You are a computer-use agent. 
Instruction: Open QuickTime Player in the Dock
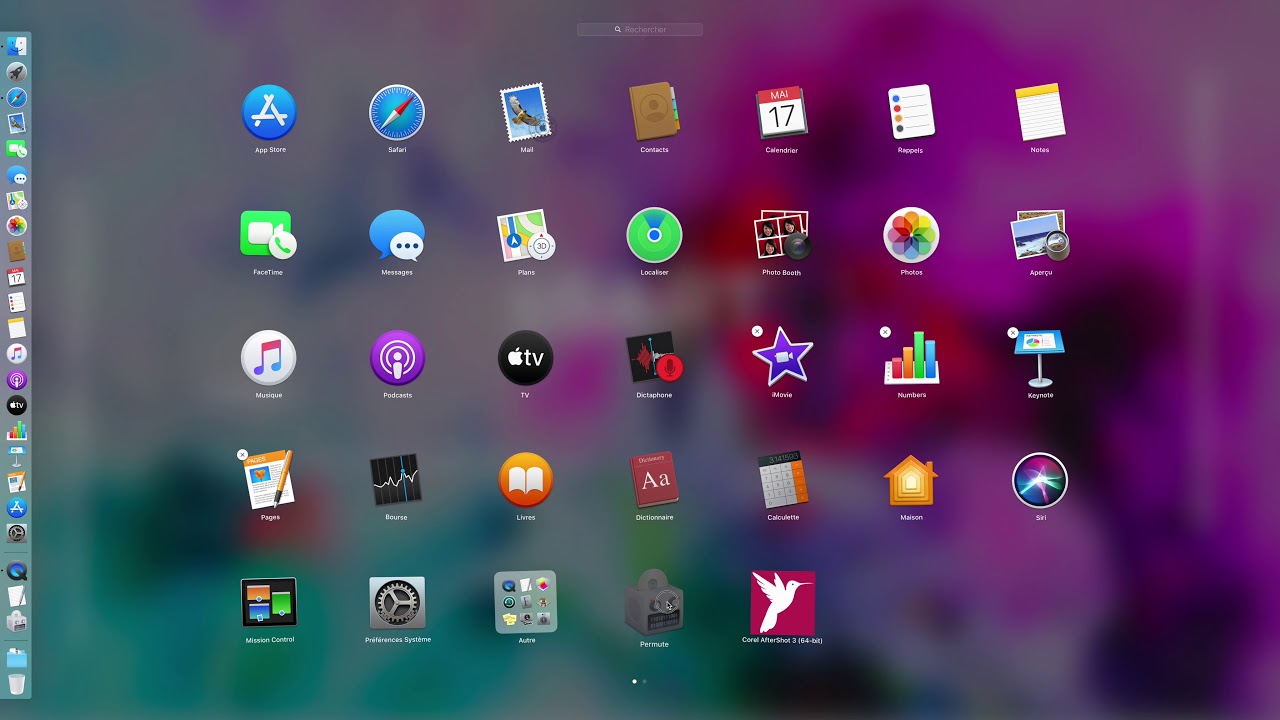[16, 571]
